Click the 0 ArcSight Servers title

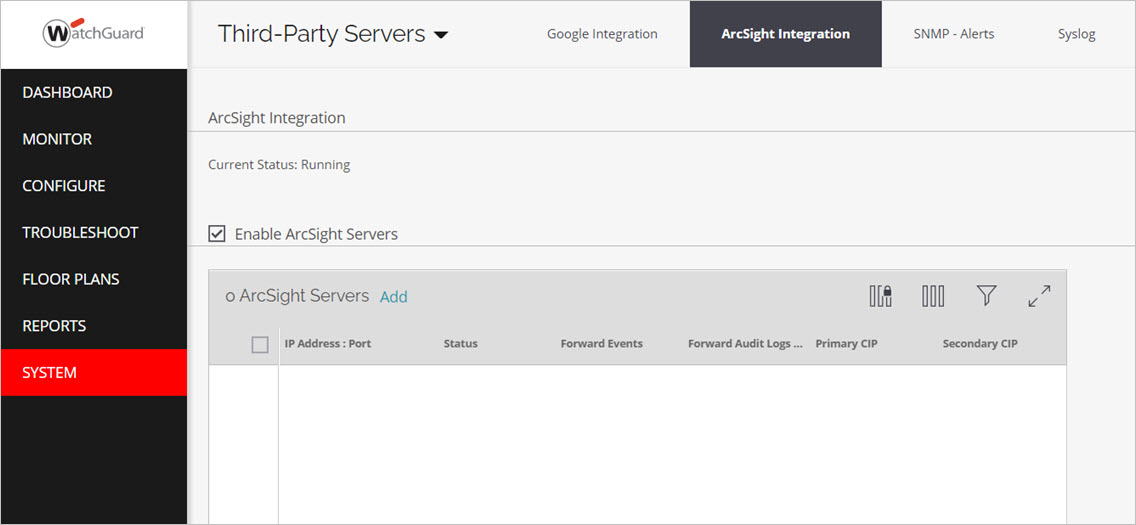coord(297,296)
